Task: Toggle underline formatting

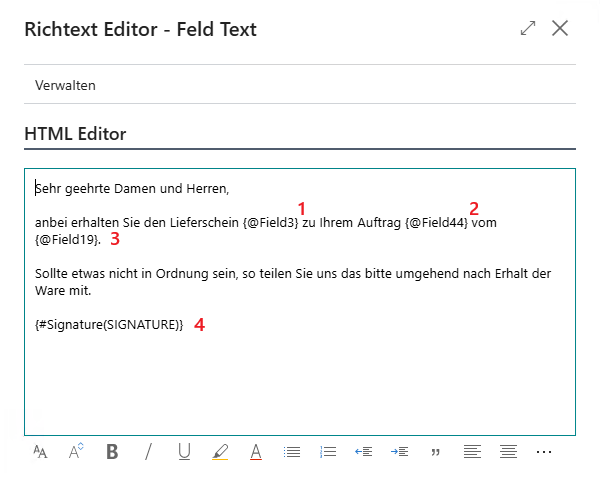Action: 184,452
